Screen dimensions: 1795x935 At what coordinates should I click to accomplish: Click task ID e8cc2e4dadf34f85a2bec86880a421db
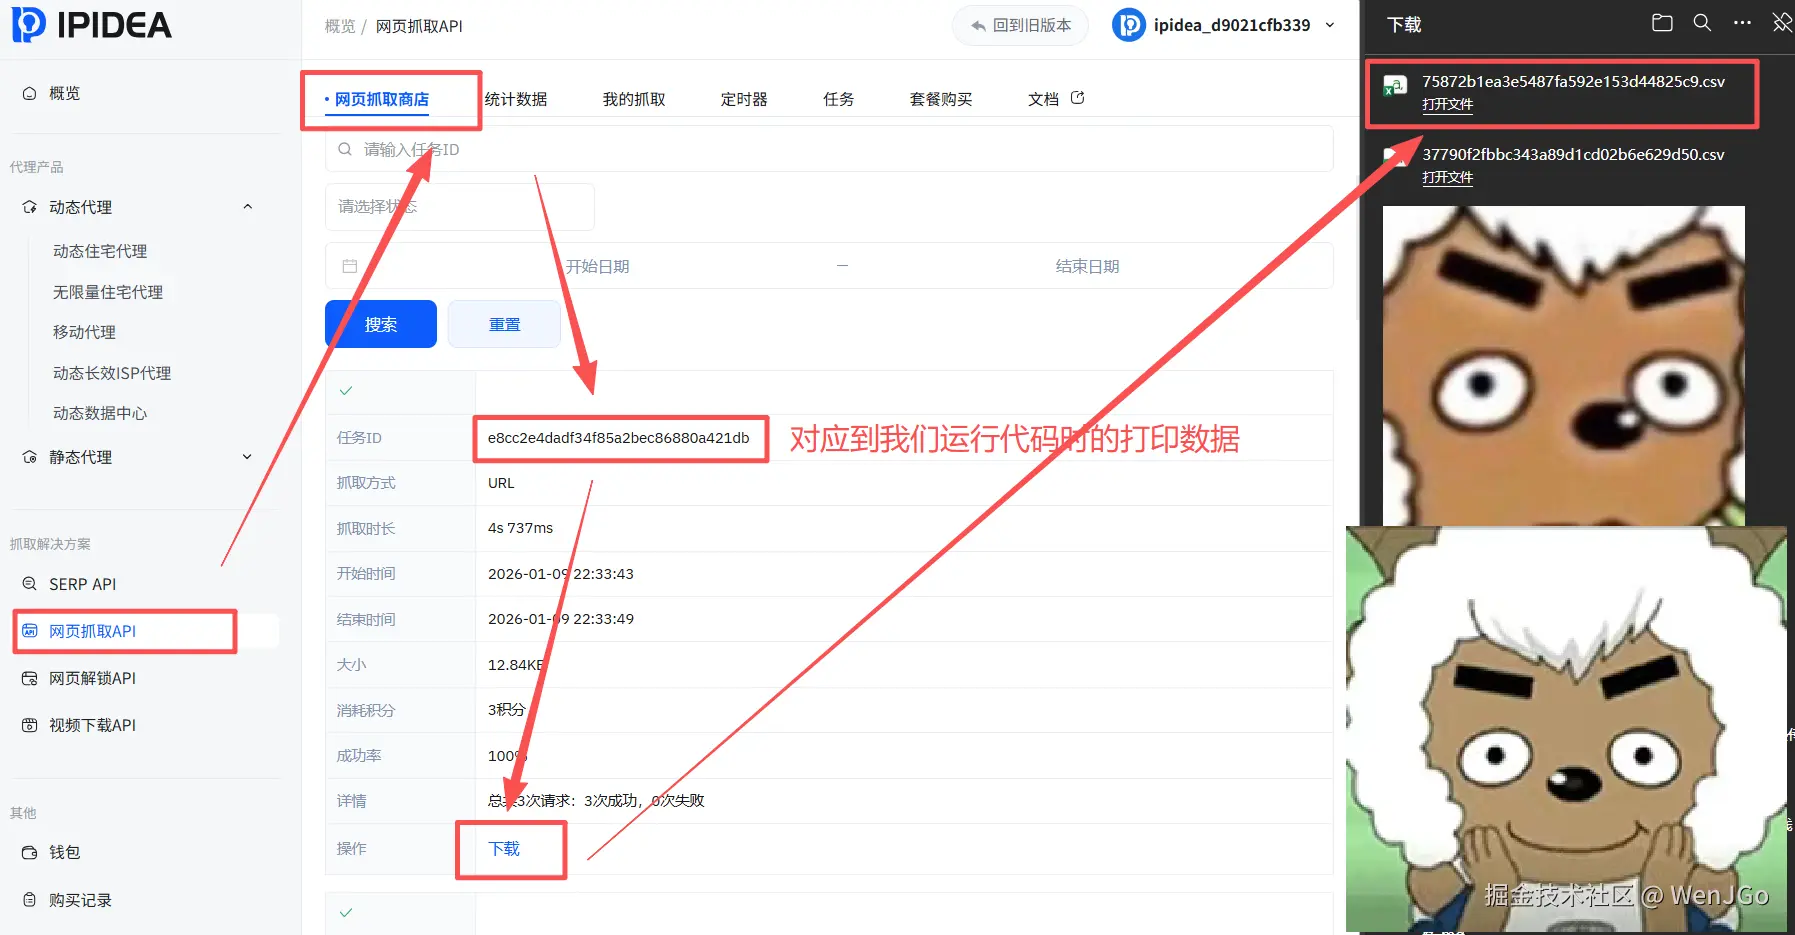tap(619, 438)
